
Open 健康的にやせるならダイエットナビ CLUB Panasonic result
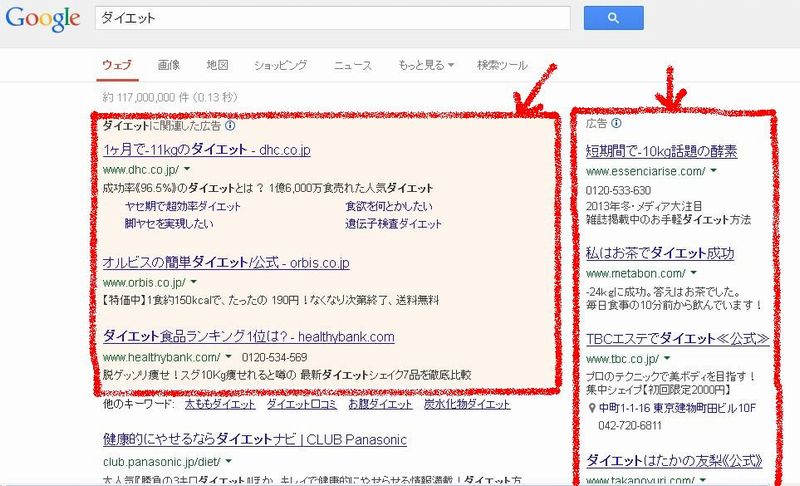coord(255,440)
